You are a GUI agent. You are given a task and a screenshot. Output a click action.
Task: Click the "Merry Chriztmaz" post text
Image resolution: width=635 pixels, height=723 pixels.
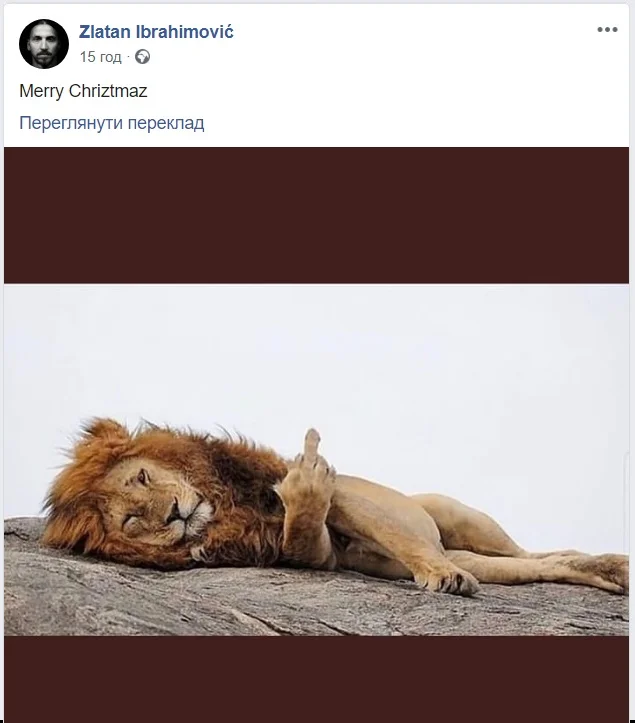83,90
